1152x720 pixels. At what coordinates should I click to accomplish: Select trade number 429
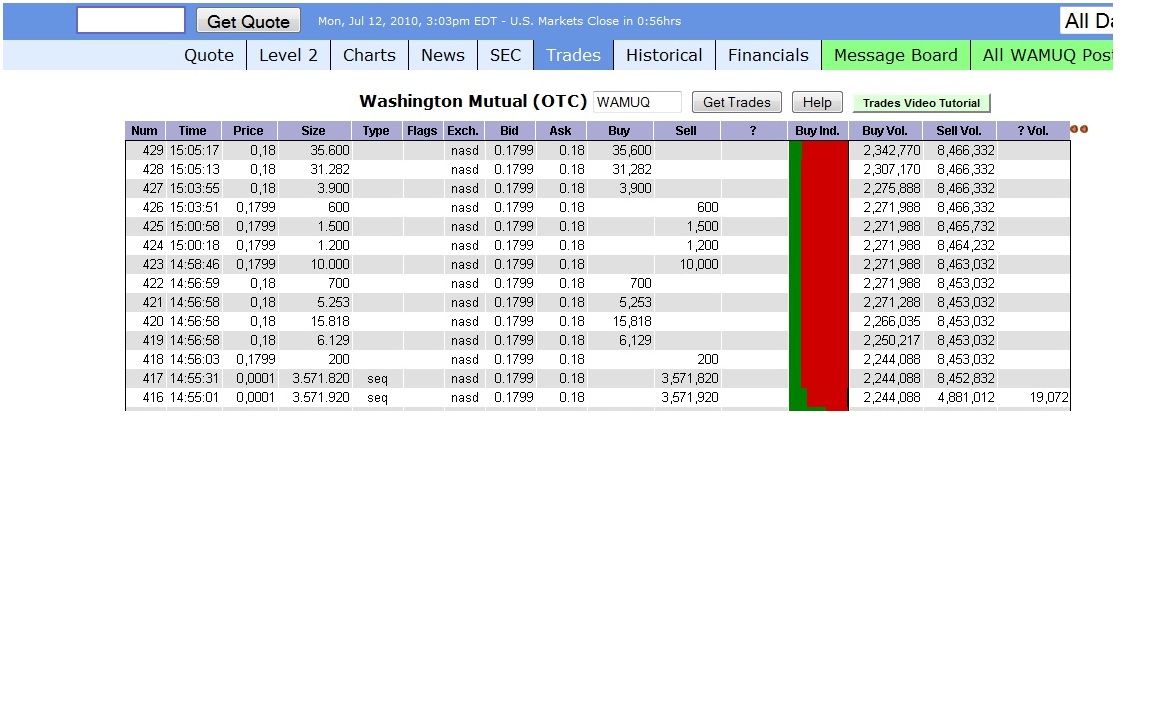pyautogui.click(x=153, y=150)
